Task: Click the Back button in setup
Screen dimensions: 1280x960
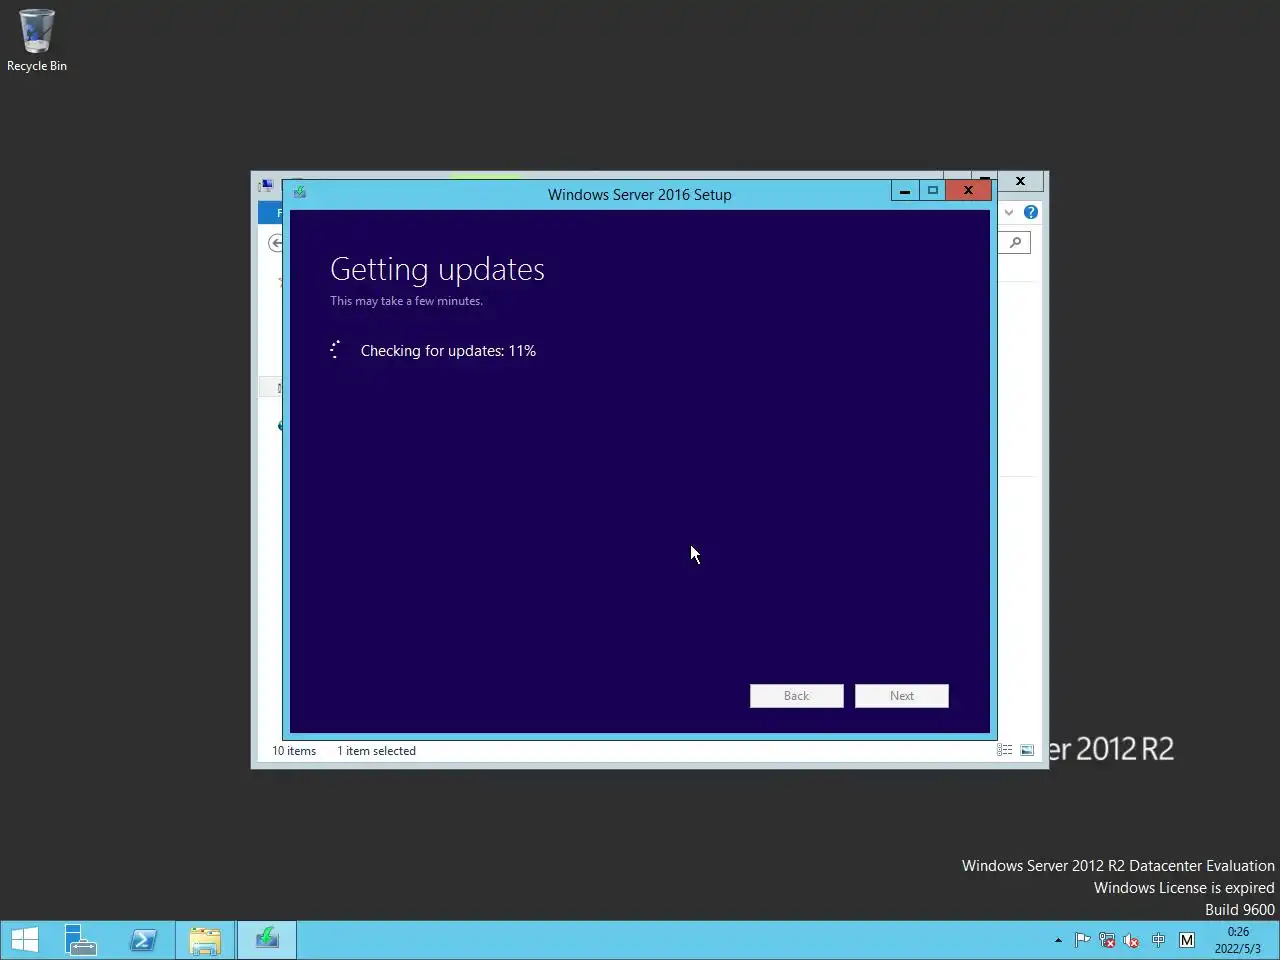Action: pos(797,696)
